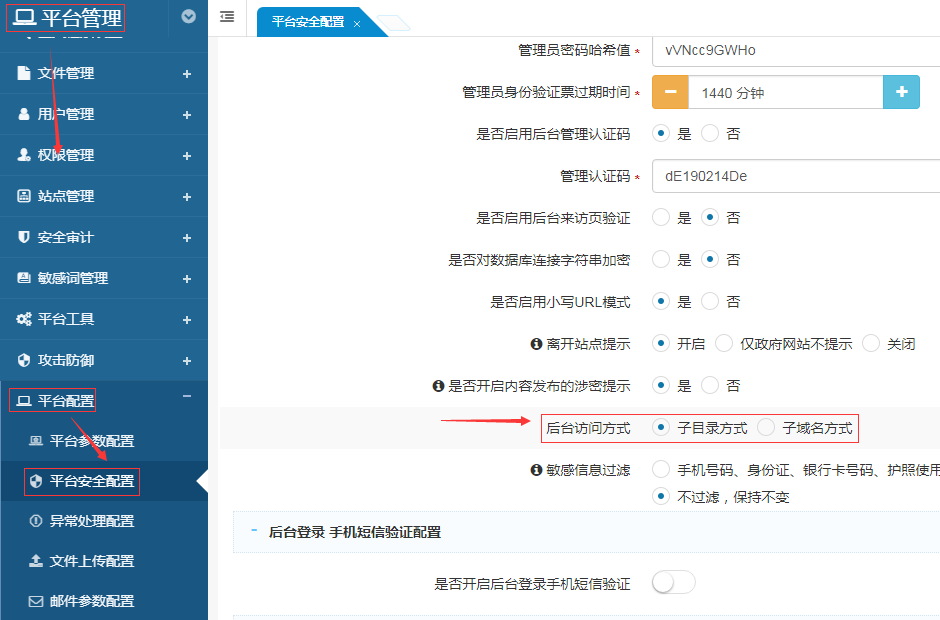940x620 pixels.
Task: Collapse the 平台配置 sidebar section
Action: coord(186,401)
